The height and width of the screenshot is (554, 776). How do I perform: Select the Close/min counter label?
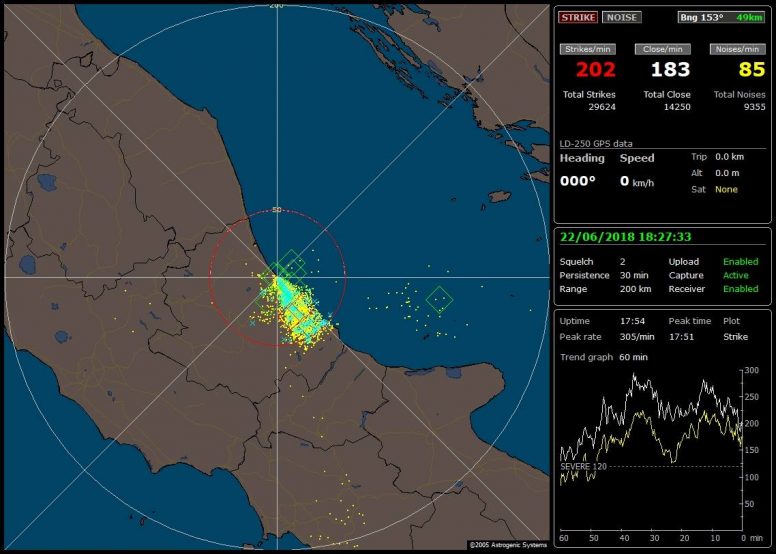pyautogui.click(x=665, y=49)
